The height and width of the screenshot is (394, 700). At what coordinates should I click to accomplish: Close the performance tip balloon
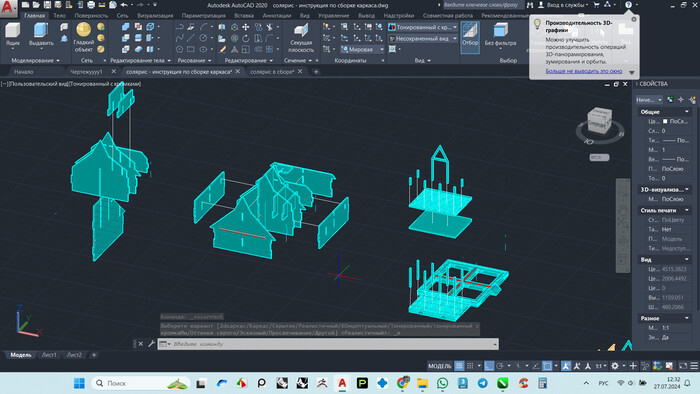coord(634,20)
